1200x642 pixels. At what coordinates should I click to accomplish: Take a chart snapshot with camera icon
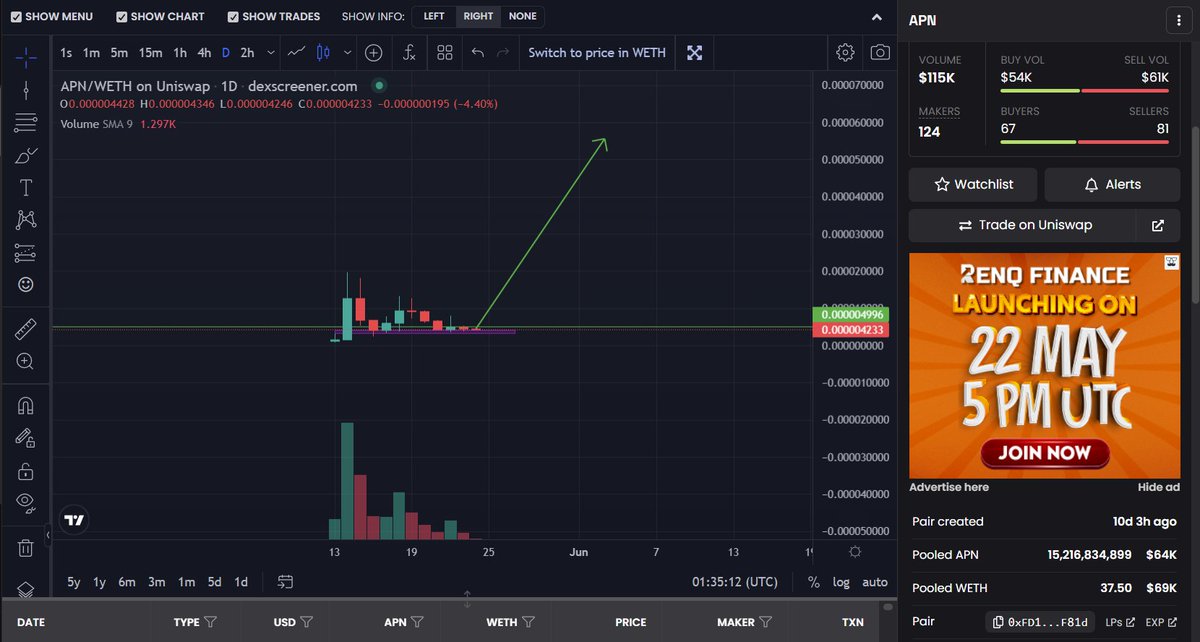pos(880,52)
